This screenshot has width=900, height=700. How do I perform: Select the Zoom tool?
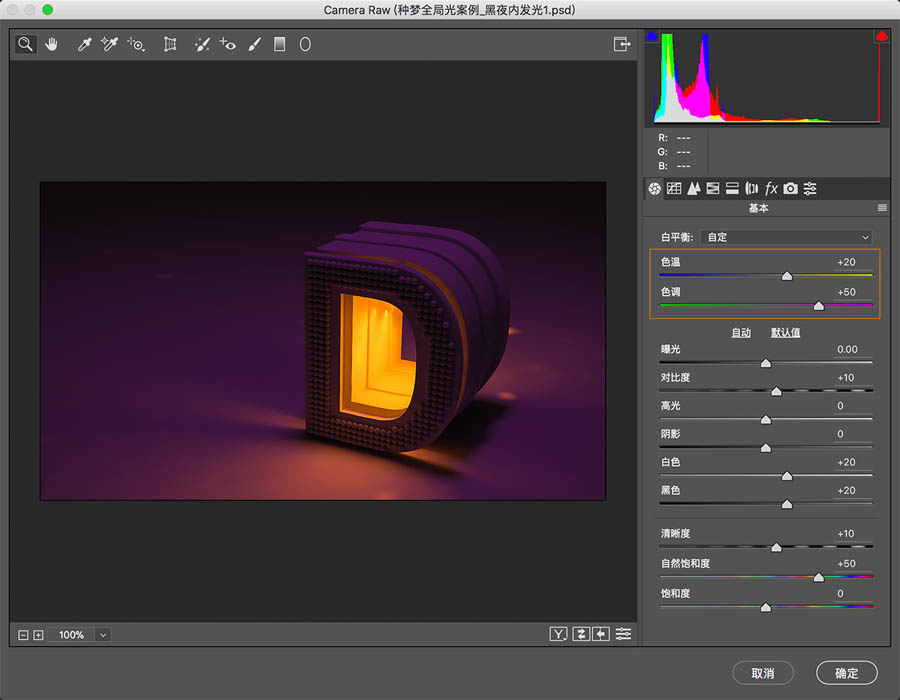pyautogui.click(x=25, y=44)
